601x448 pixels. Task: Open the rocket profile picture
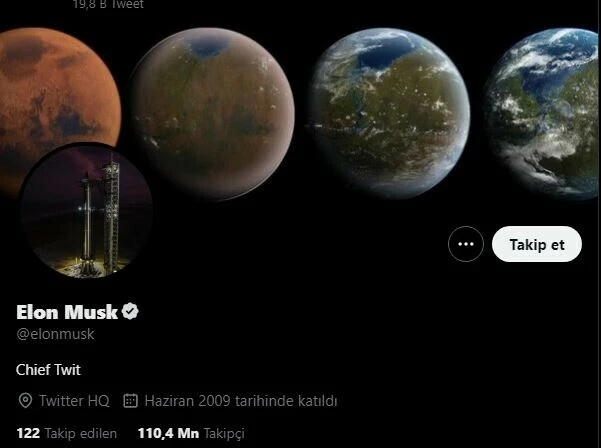87,210
